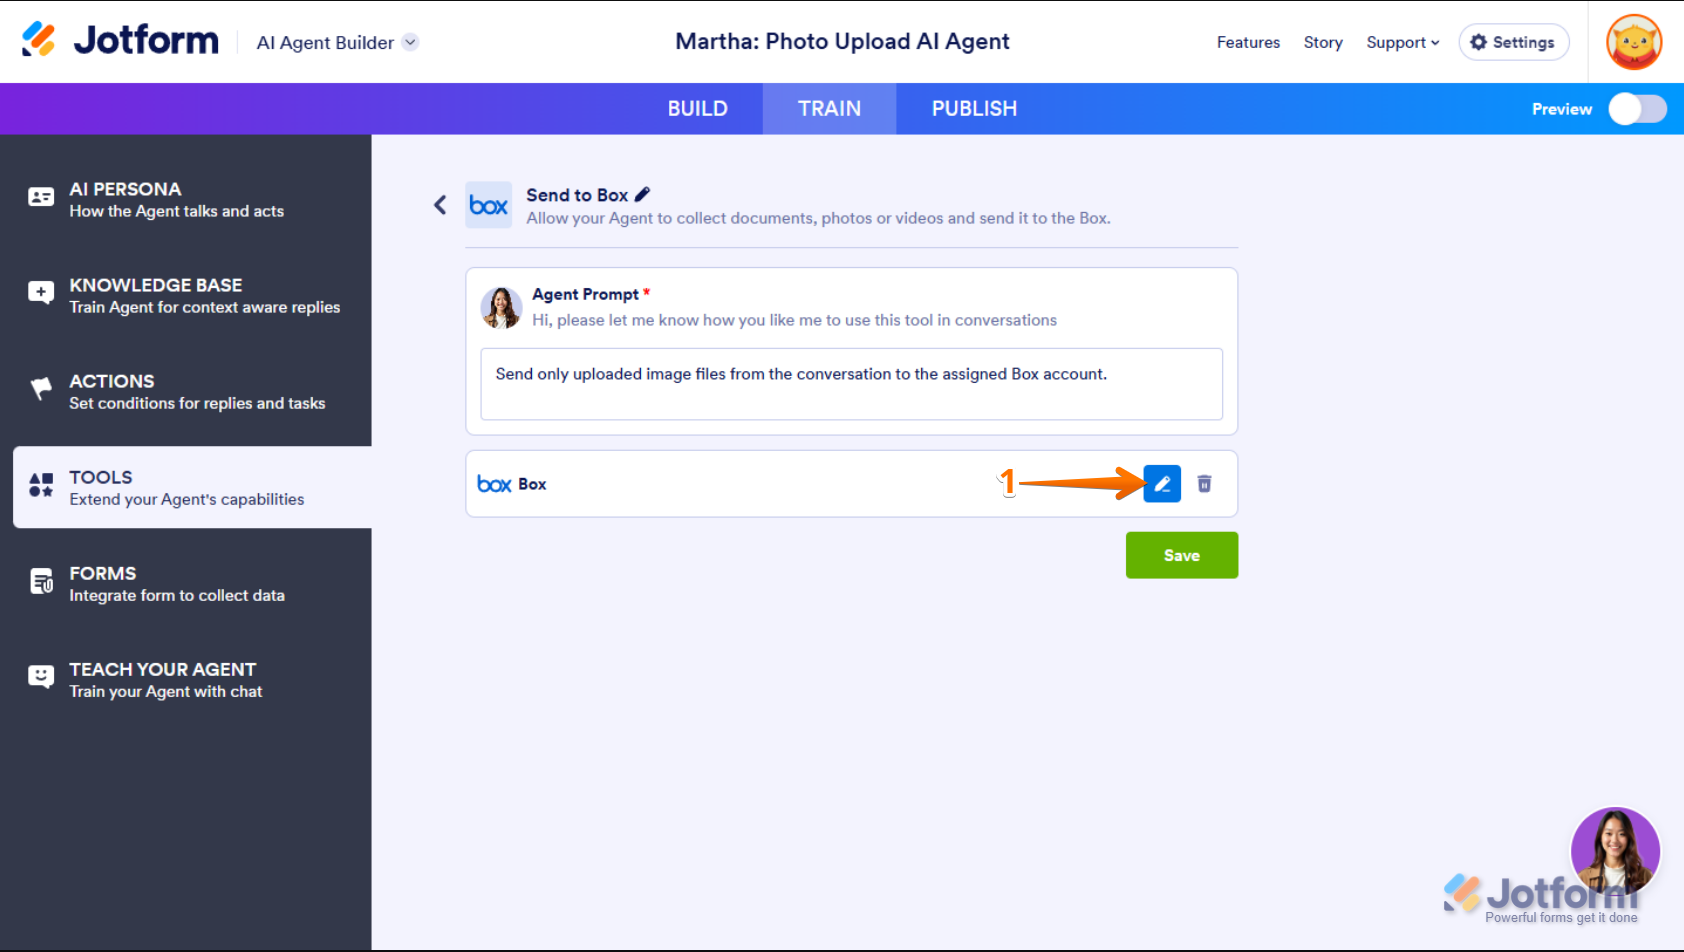The height and width of the screenshot is (952, 1684).
Task: Toggle the Preview switch
Action: click(x=1637, y=109)
